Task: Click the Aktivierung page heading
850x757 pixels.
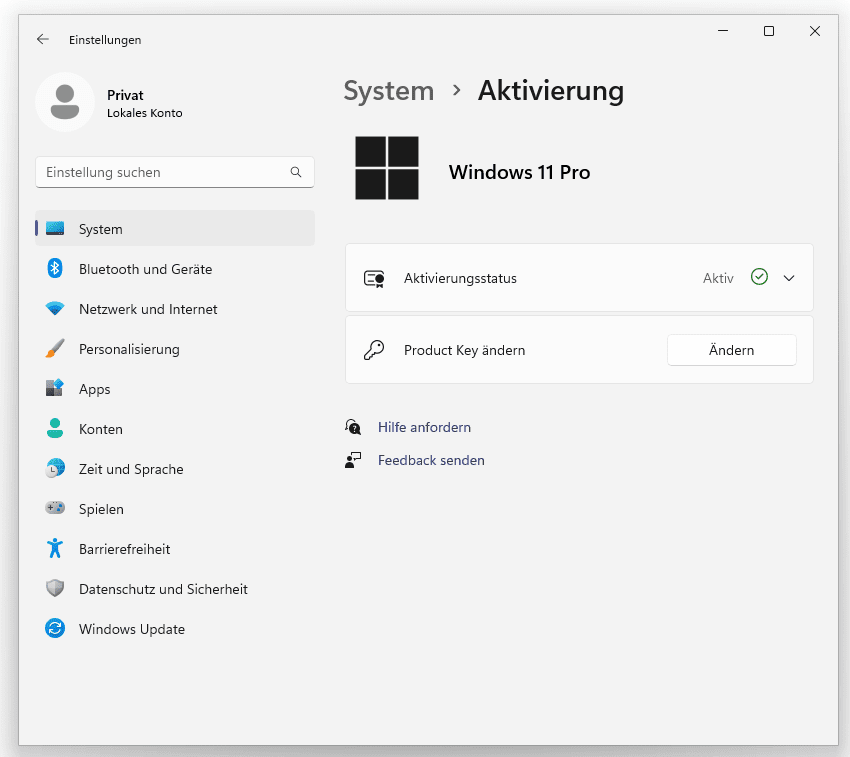Action: (551, 91)
